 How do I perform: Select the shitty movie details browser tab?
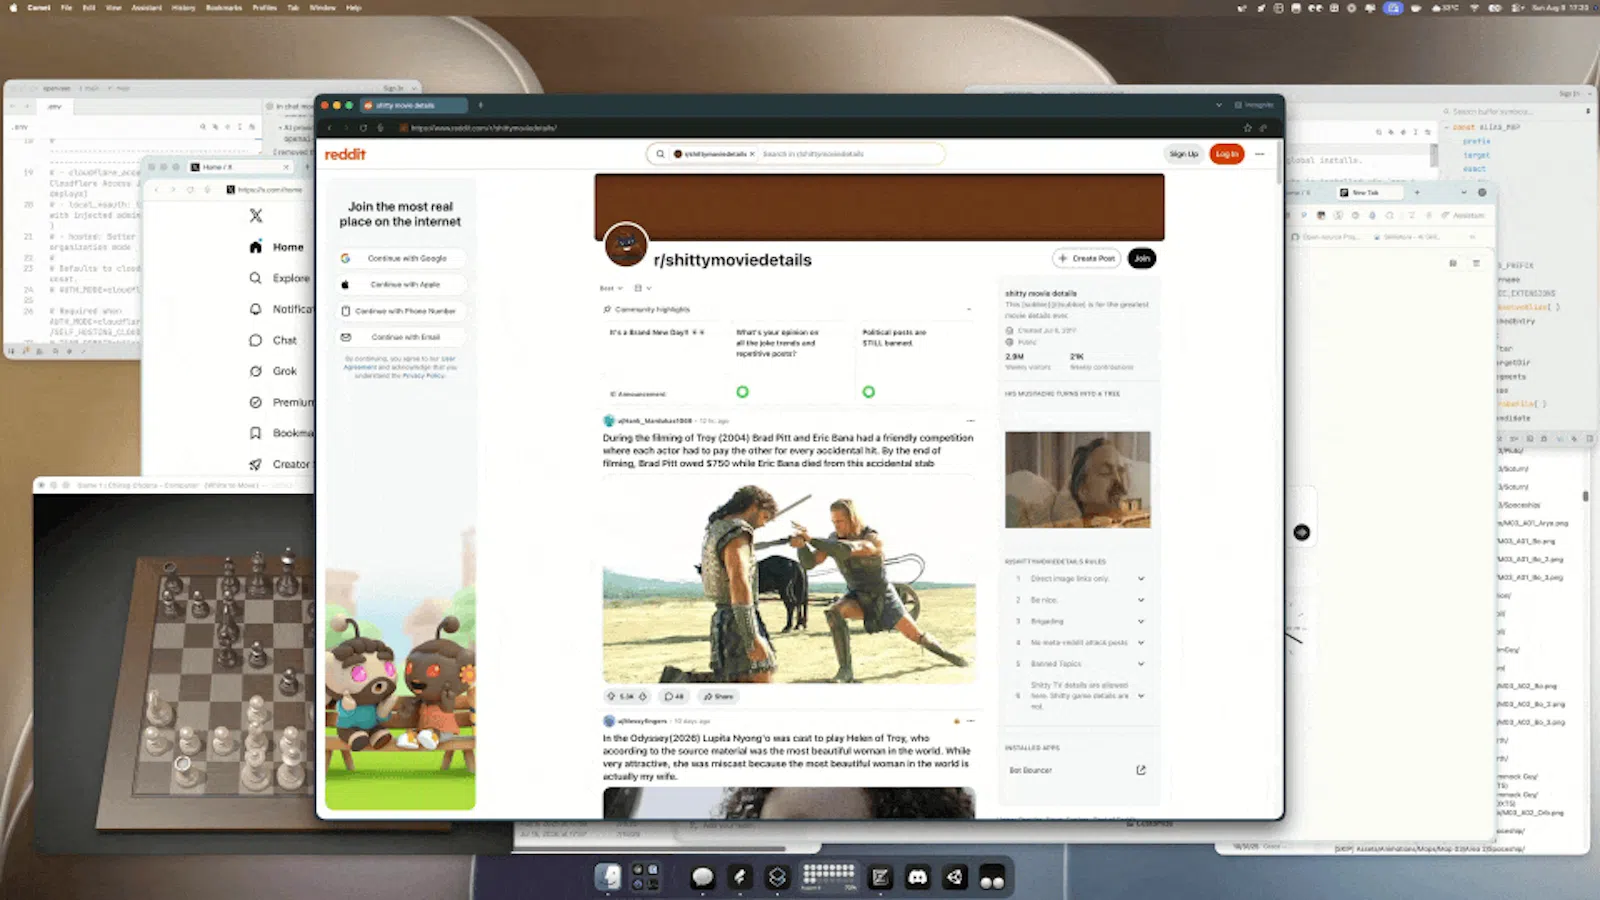413,105
